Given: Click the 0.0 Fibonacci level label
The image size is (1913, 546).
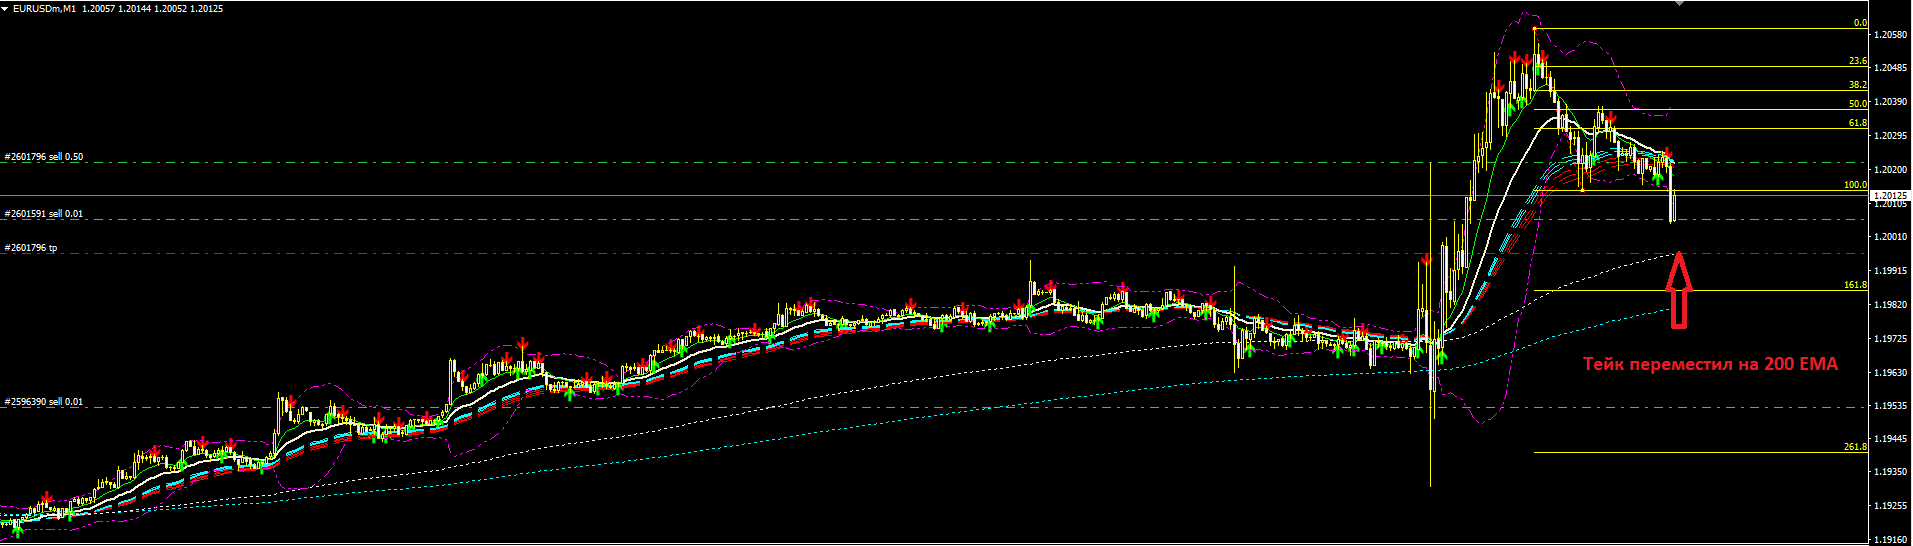Looking at the screenshot, I should point(1860,23).
